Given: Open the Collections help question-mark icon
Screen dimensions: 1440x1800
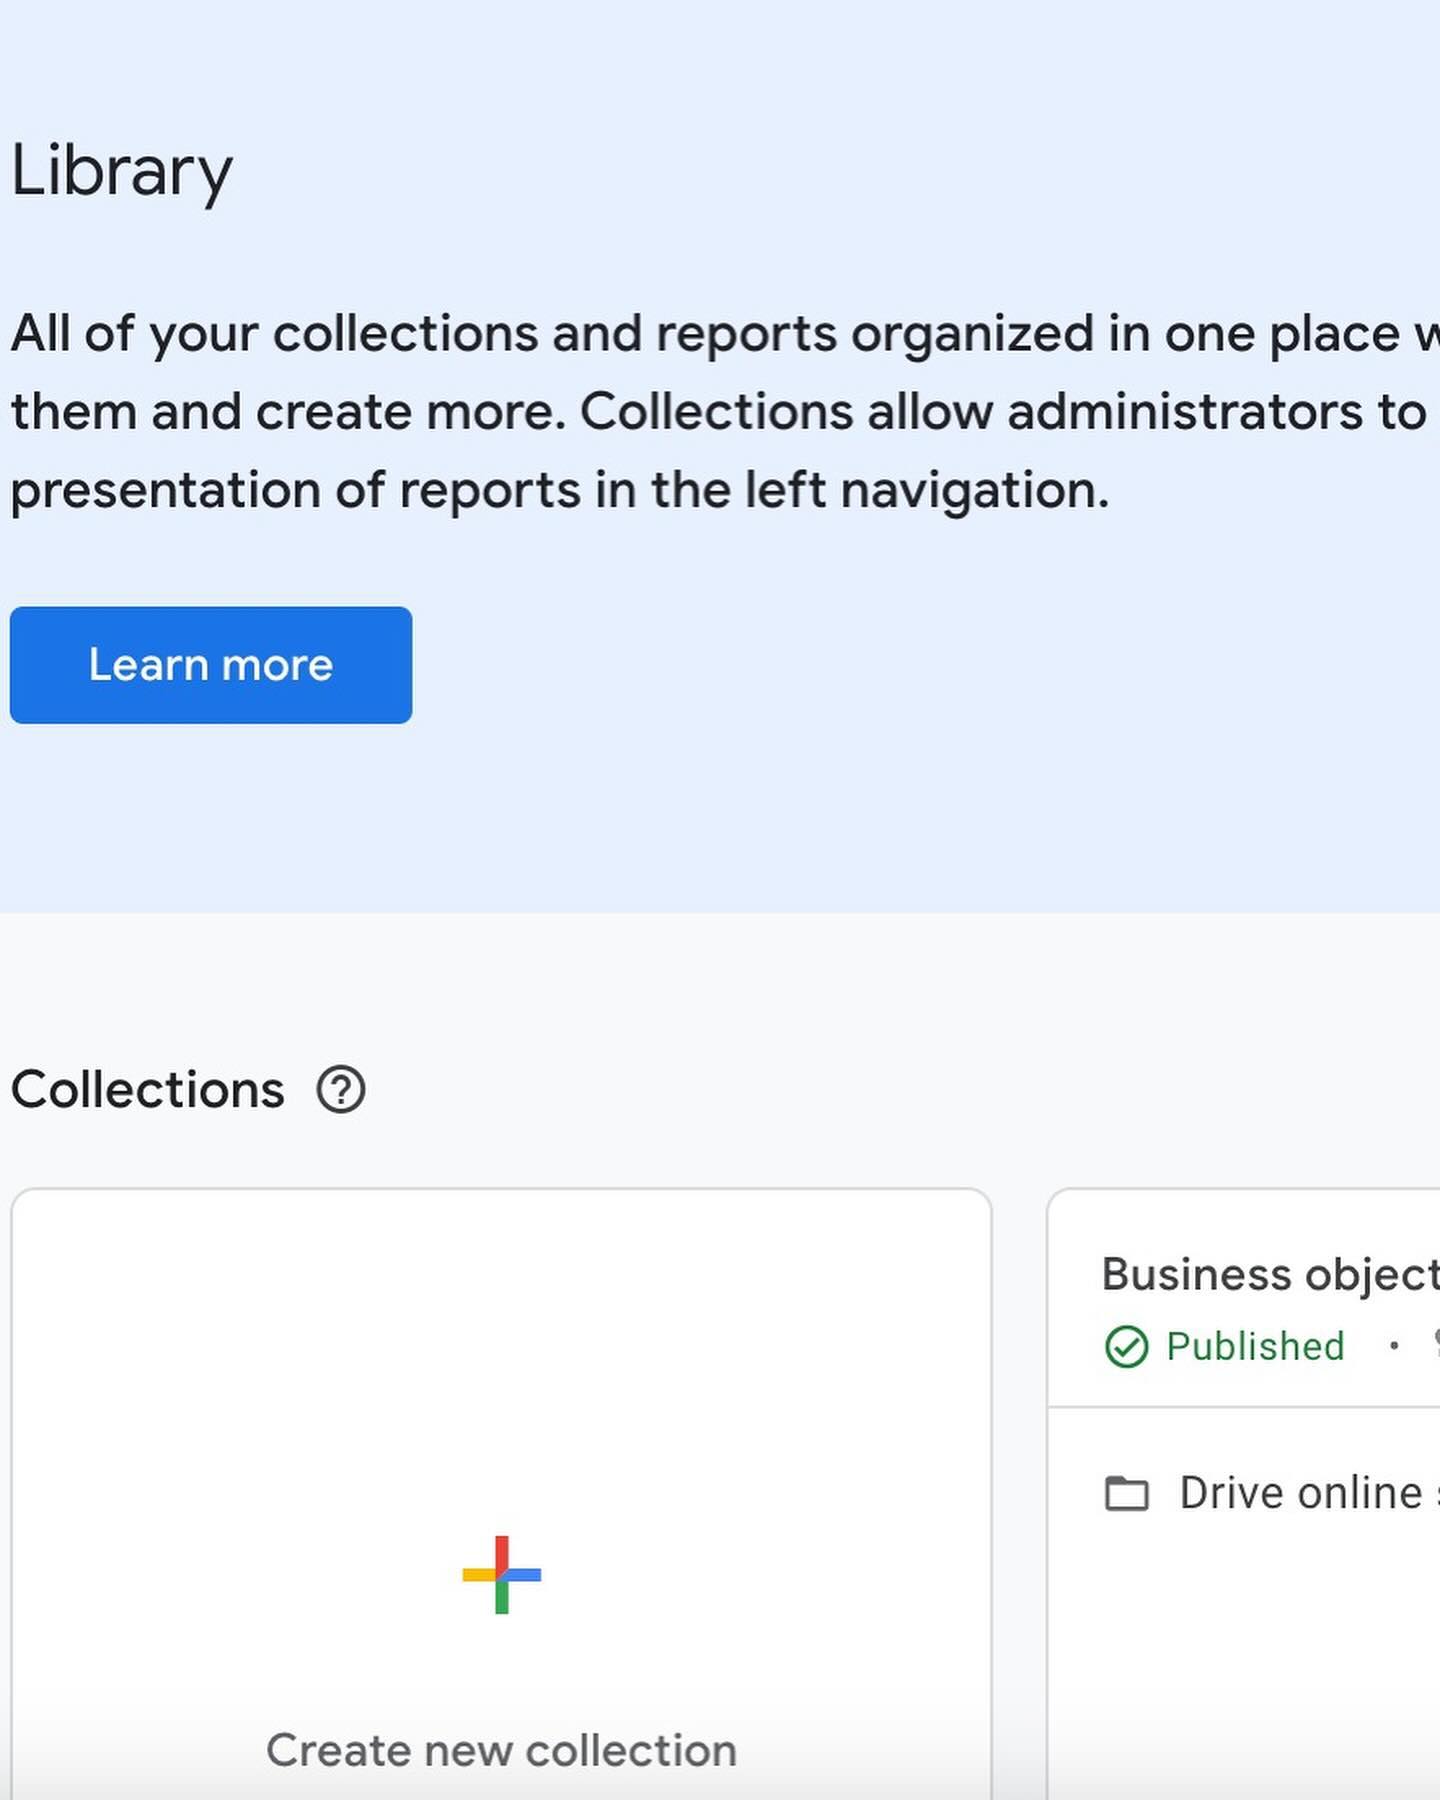Looking at the screenshot, I should [341, 1090].
